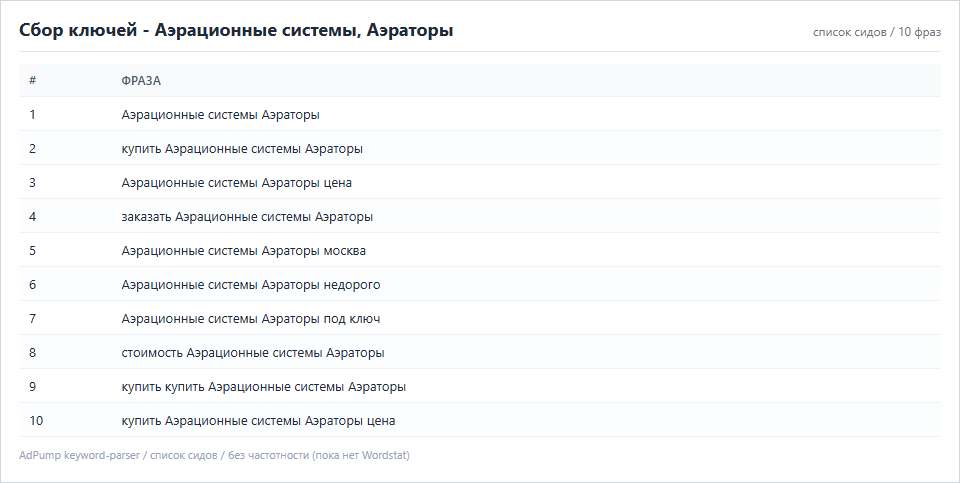The height and width of the screenshot is (483, 960).
Task: Click row number 9 cell
Action: pos(32,387)
